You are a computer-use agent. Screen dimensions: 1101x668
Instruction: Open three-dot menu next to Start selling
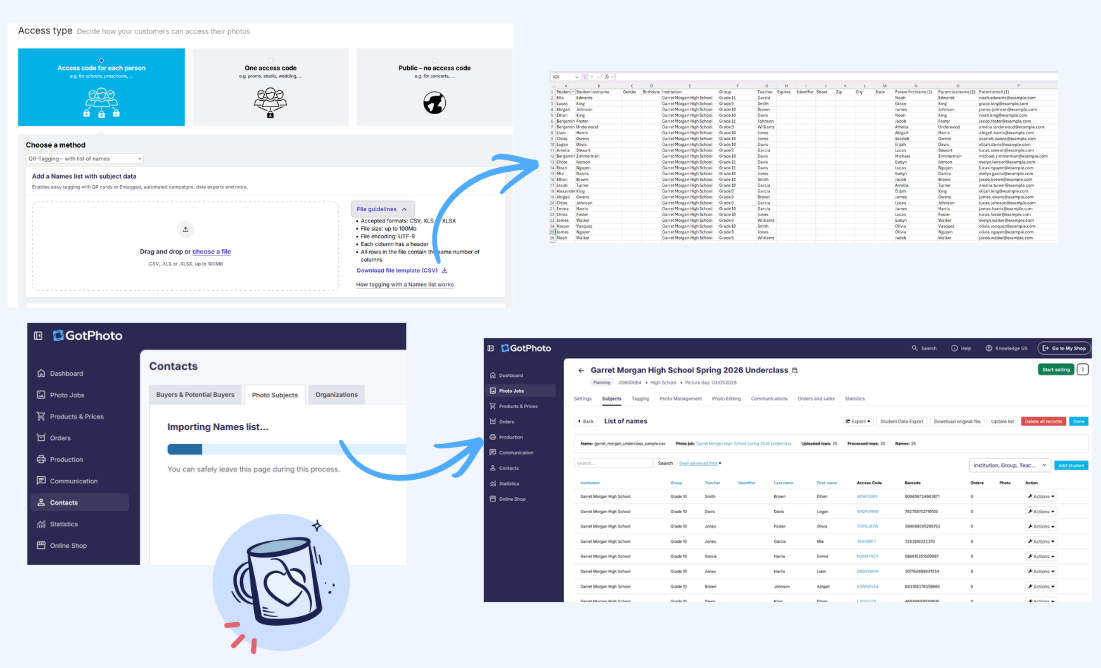tap(1083, 369)
